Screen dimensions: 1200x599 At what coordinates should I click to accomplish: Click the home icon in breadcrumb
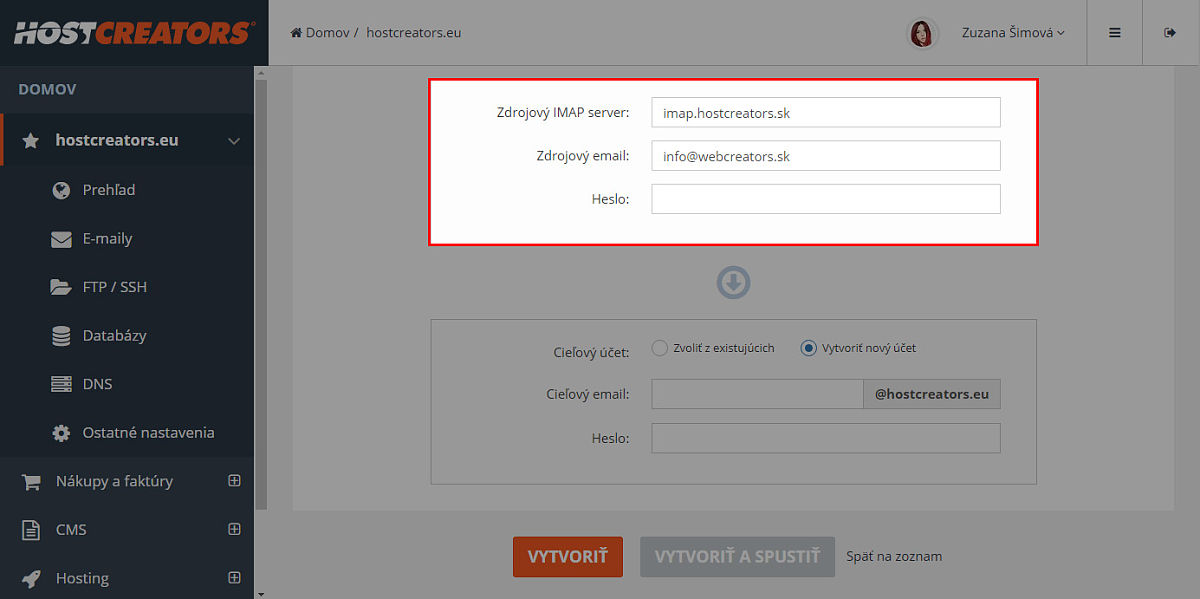click(x=296, y=33)
